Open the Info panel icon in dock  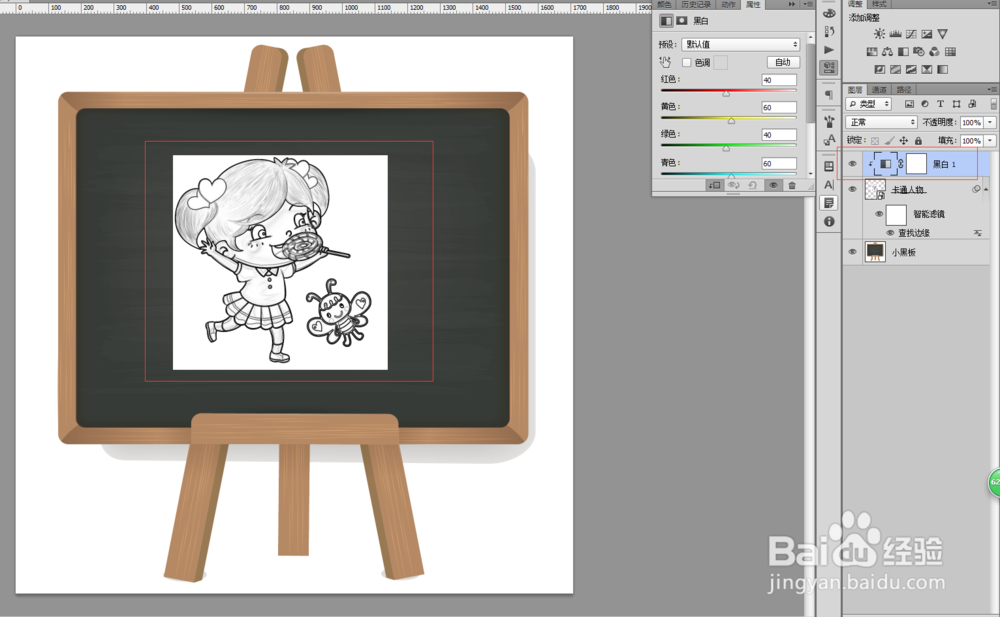click(829, 221)
